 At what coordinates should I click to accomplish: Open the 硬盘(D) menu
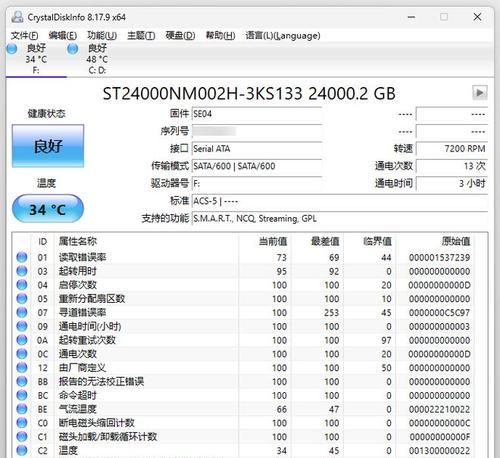[x=180, y=35]
